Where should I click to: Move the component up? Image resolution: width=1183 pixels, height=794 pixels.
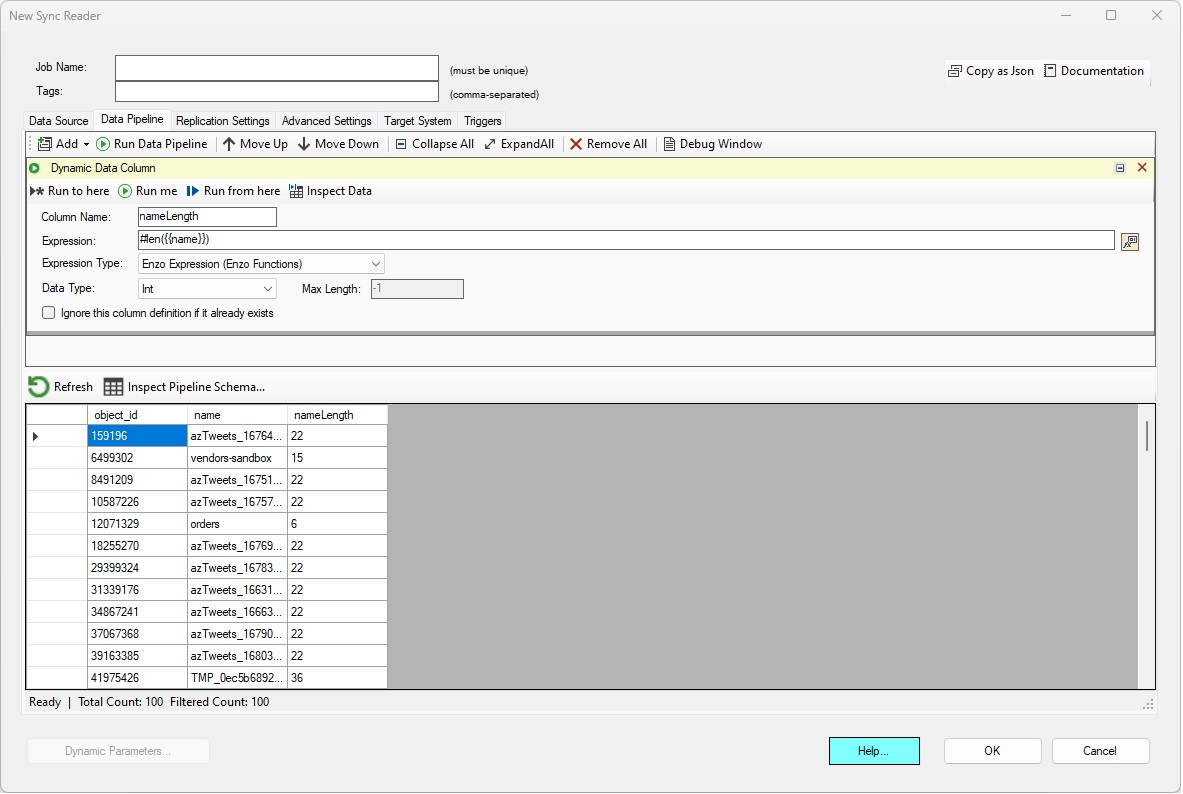(255, 144)
